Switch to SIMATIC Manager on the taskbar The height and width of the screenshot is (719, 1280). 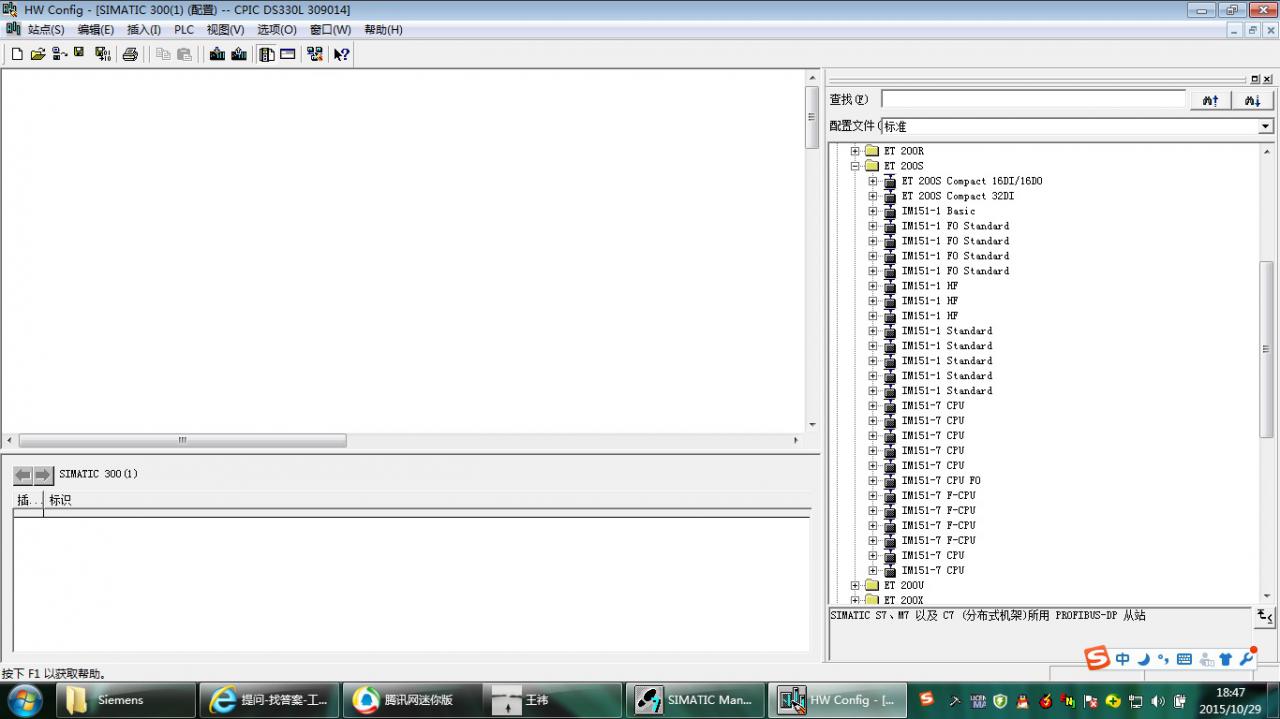coord(696,700)
